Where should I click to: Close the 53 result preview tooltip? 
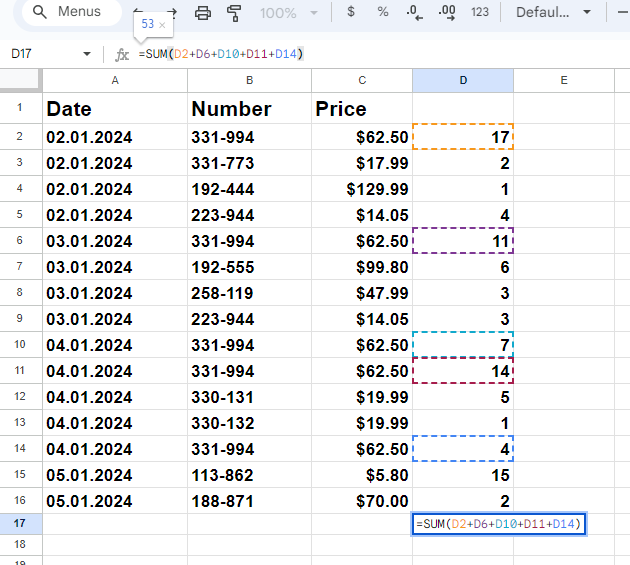pyautogui.click(x=162, y=25)
